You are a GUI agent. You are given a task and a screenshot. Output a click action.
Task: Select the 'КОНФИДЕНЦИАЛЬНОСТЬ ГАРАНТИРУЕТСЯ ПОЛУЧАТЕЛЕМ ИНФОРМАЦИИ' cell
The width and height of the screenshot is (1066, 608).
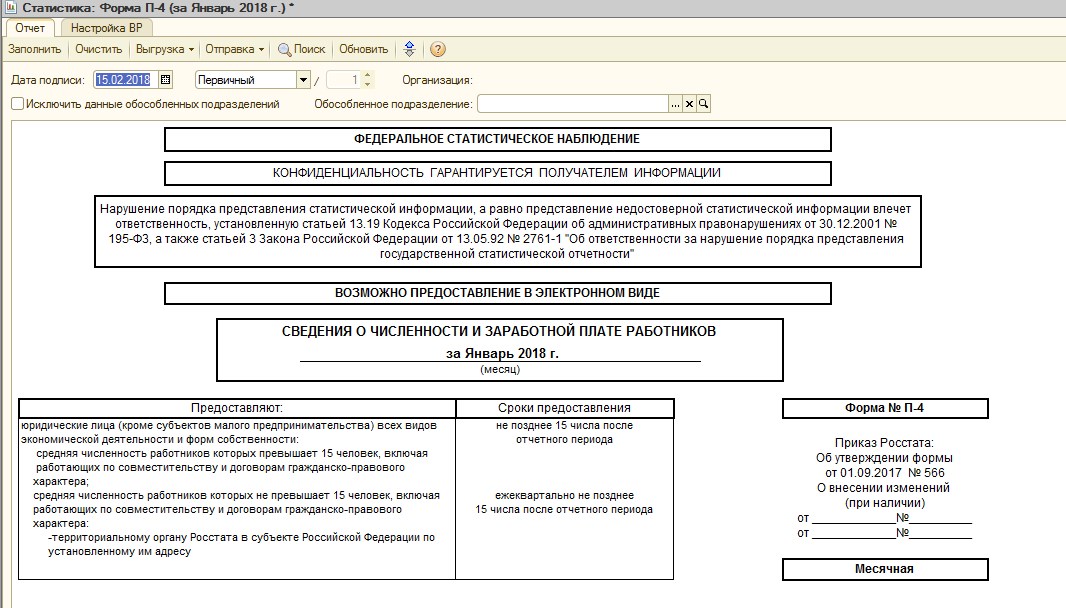497,173
